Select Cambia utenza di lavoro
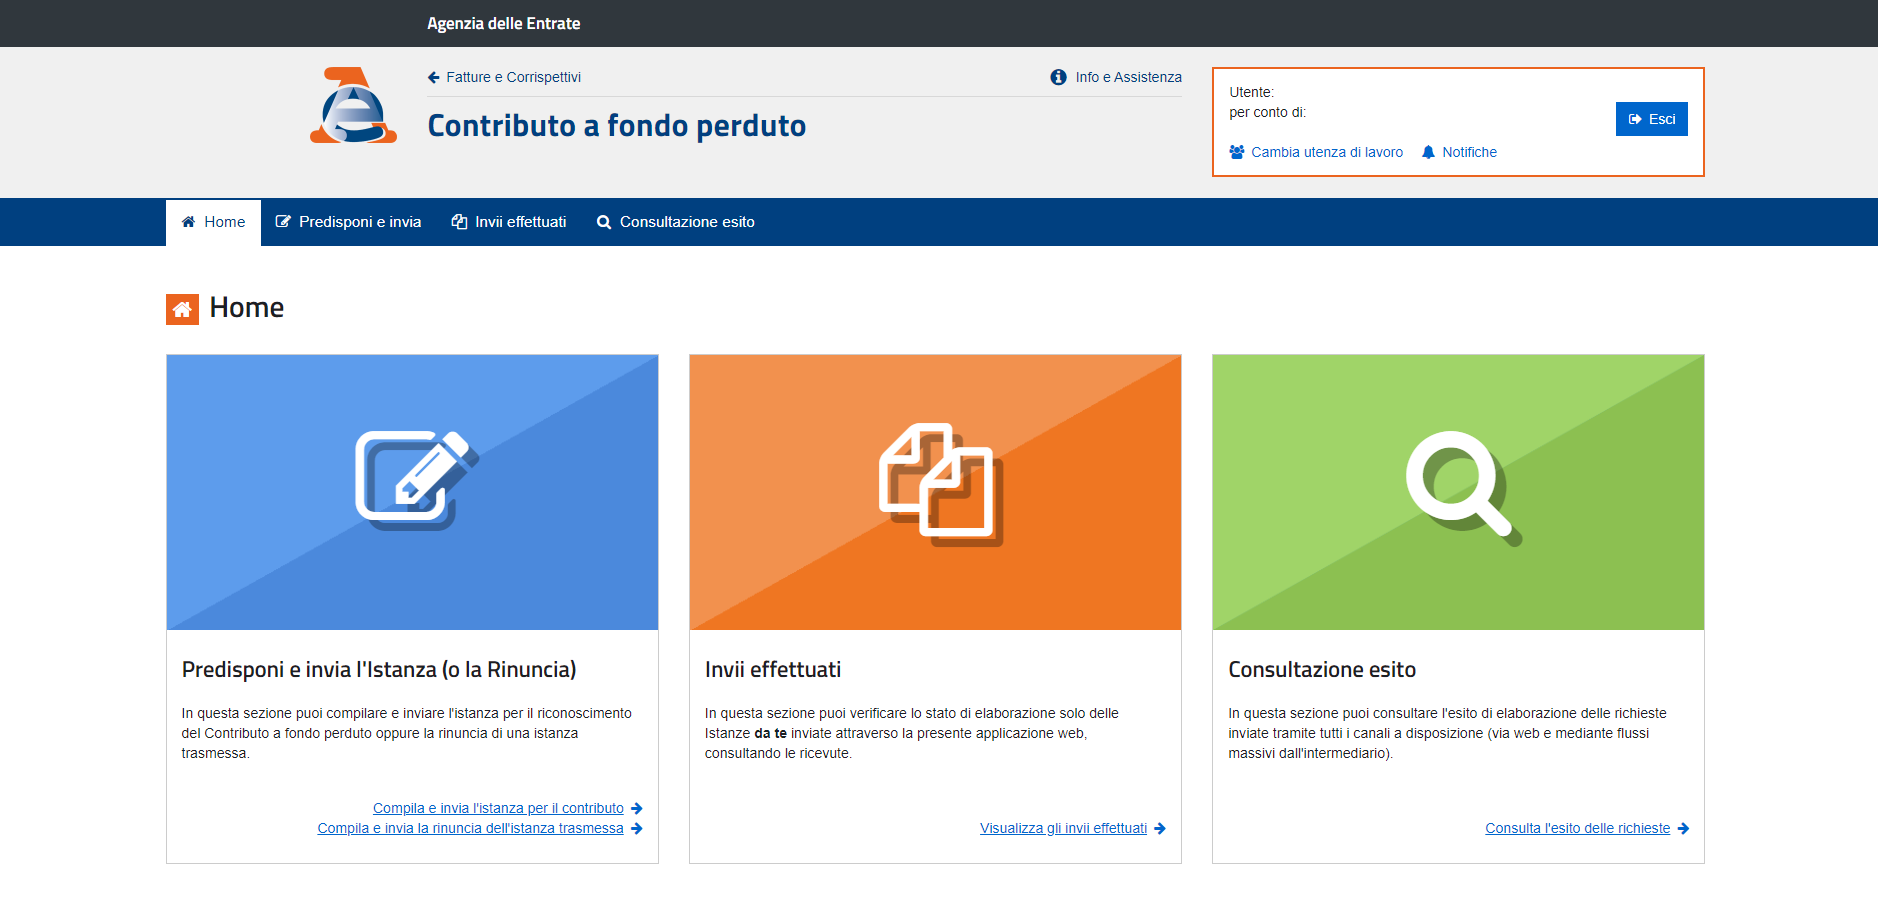This screenshot has height=924, width=1878. (x=1327, y=152)
